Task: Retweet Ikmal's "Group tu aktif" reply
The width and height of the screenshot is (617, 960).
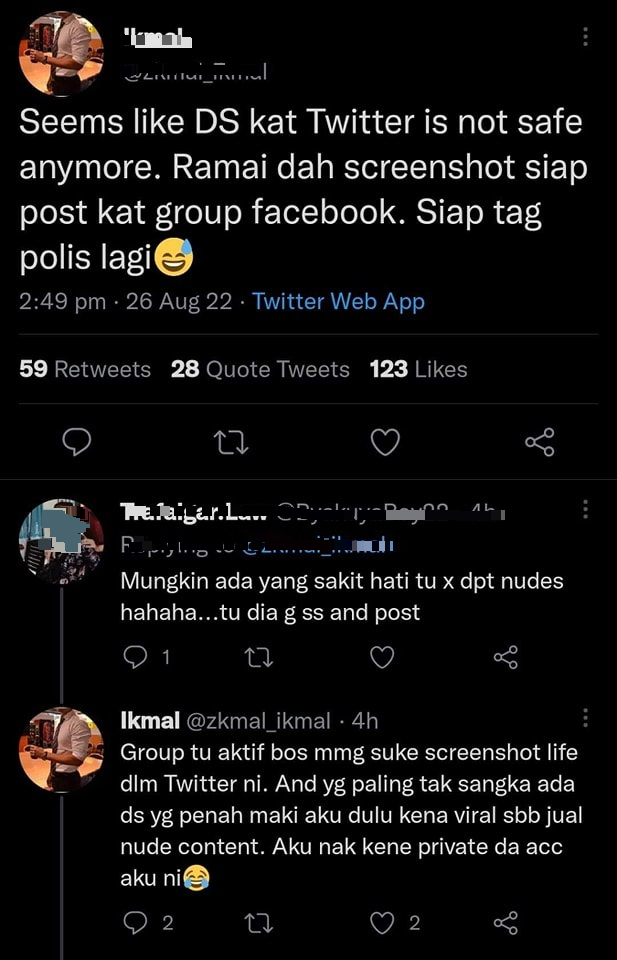Action: [258, 922]
